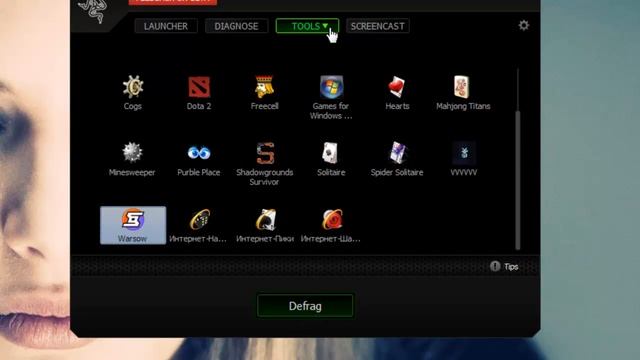Select the highlighted Warsow game icon

coord(133,225)
